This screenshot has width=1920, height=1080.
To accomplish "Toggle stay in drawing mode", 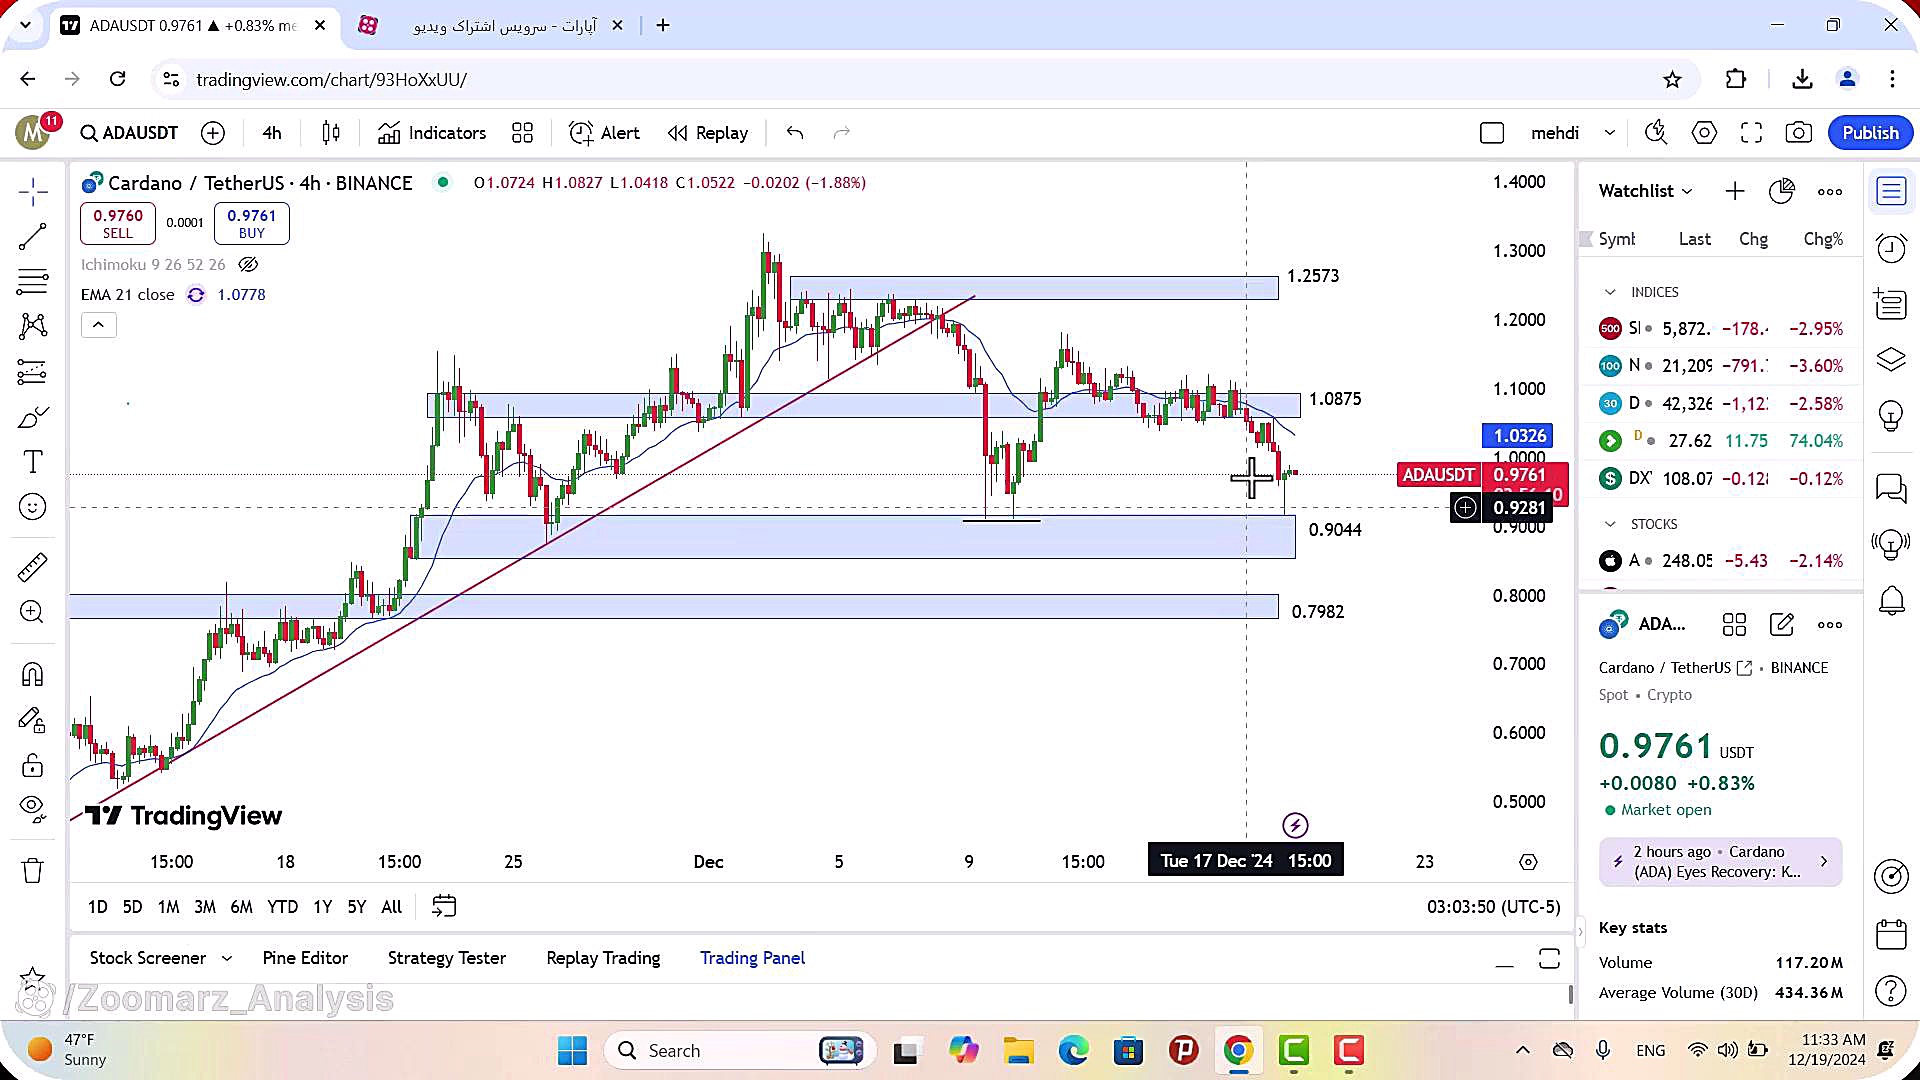I will pyautogui.click(x=33, y=720).
